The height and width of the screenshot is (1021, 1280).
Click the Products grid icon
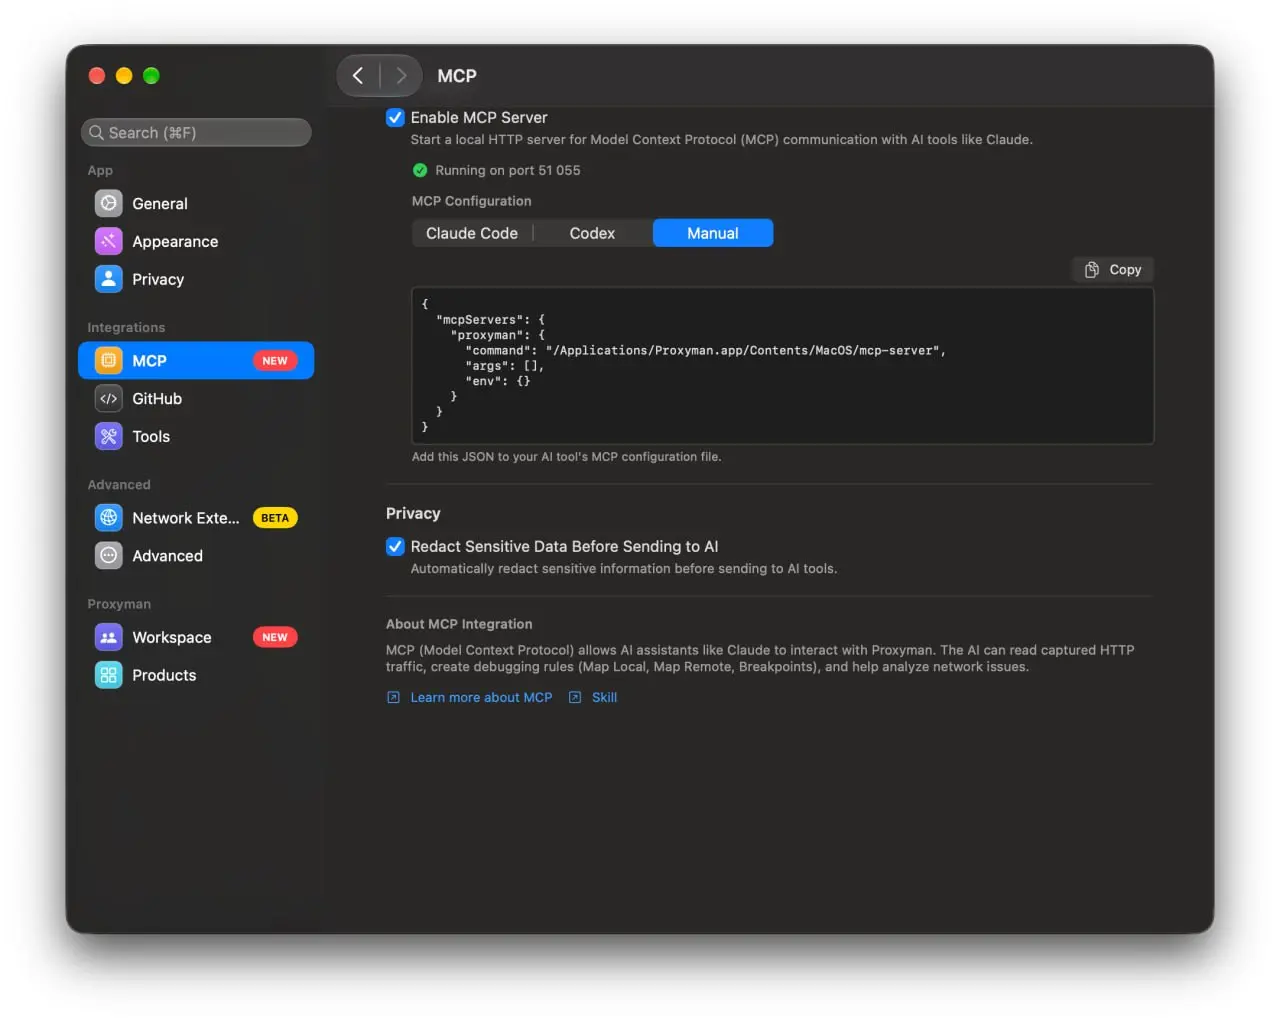tap(109, 675)
